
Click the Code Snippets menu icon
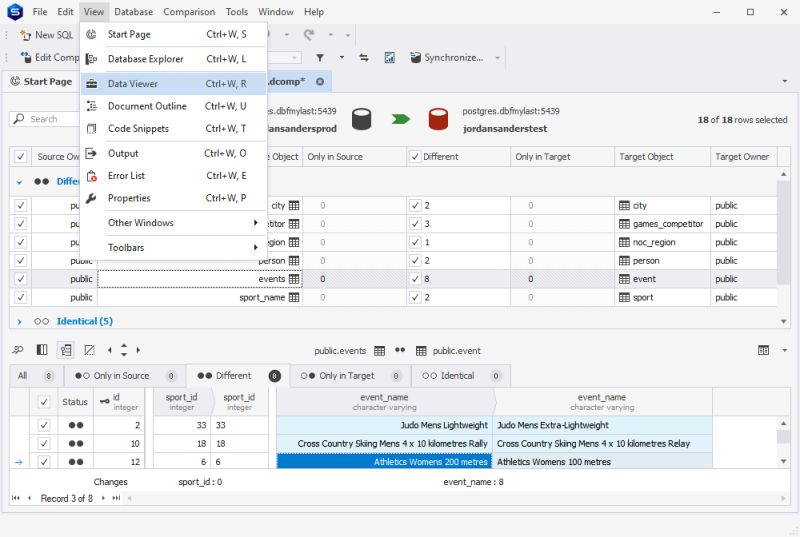91,129
